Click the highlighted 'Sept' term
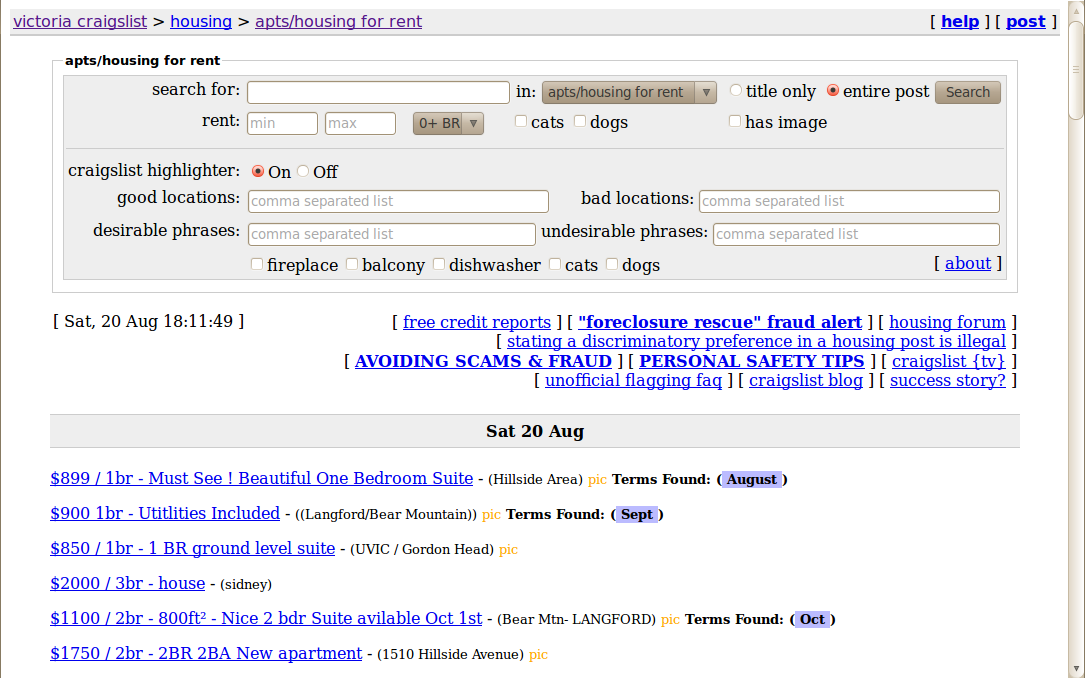This screenshot has height=678, width=1085. (637, 515)
